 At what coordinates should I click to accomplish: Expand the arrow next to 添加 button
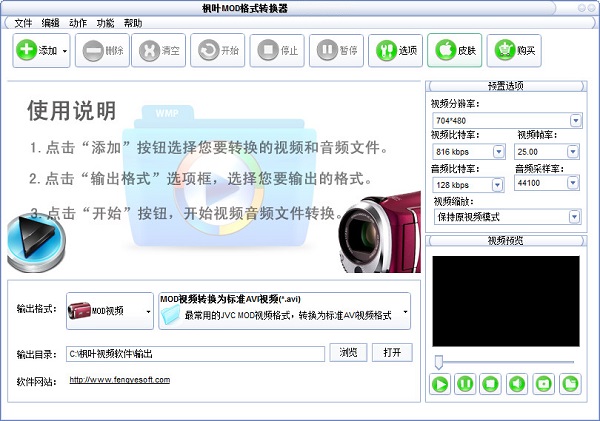pos(65,50)
